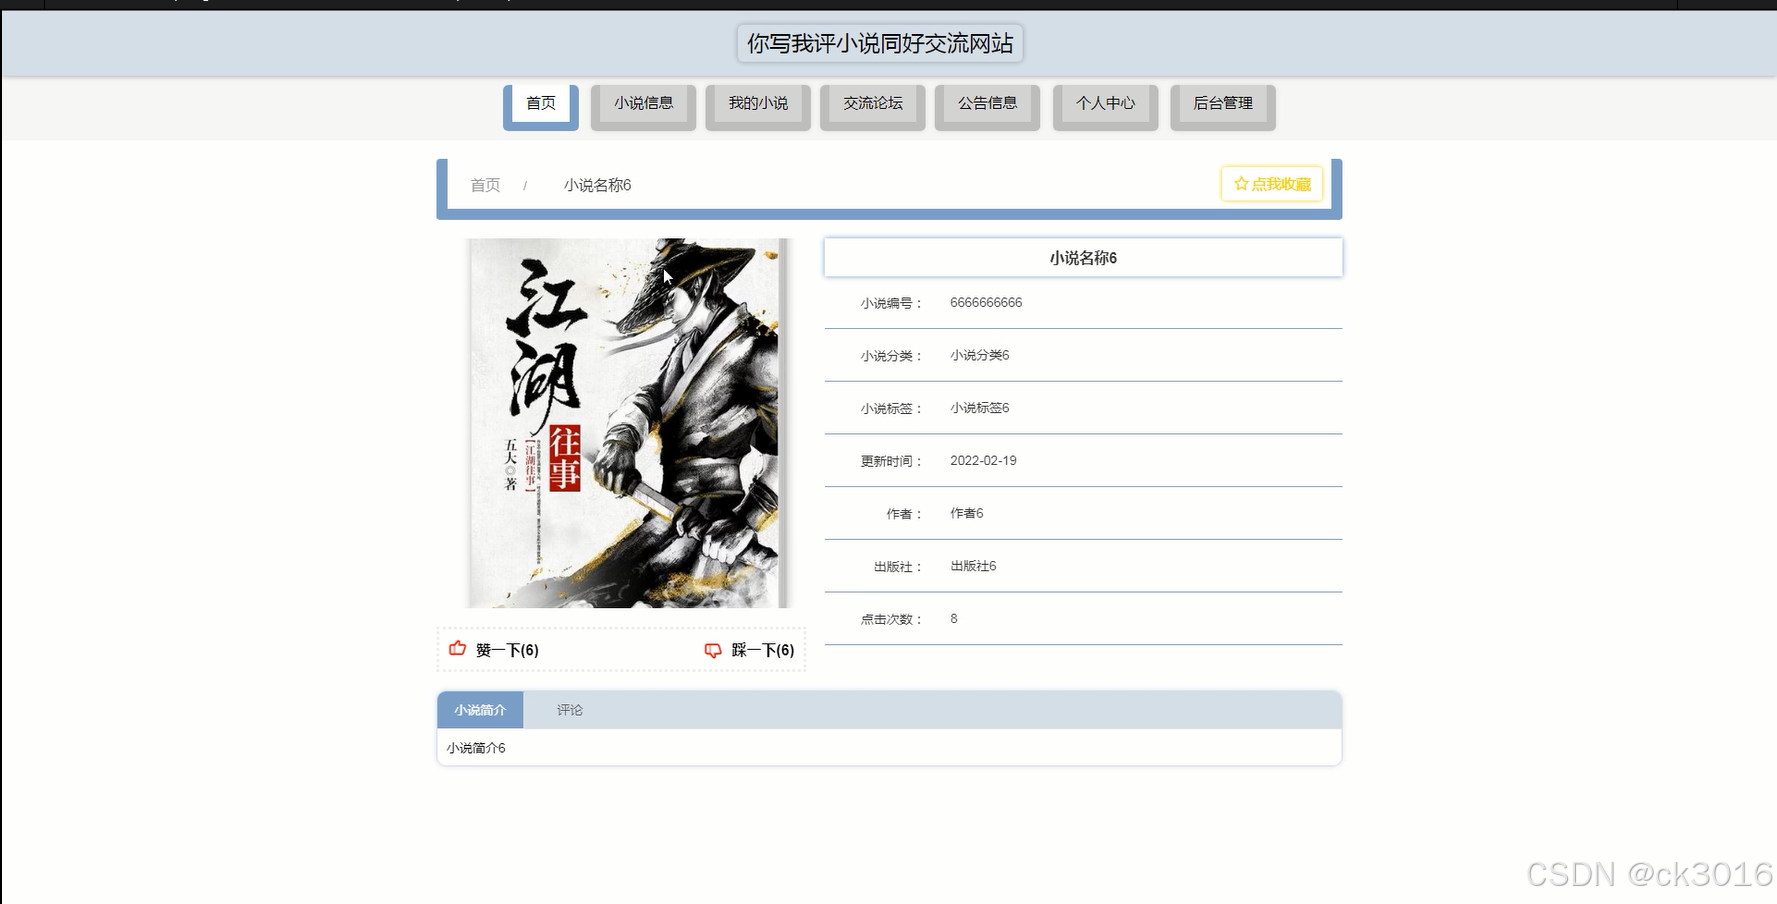Viewport: 1777px width, 904px height.
Task: Click the update date 2022-02-19
Action: (983, 461)
